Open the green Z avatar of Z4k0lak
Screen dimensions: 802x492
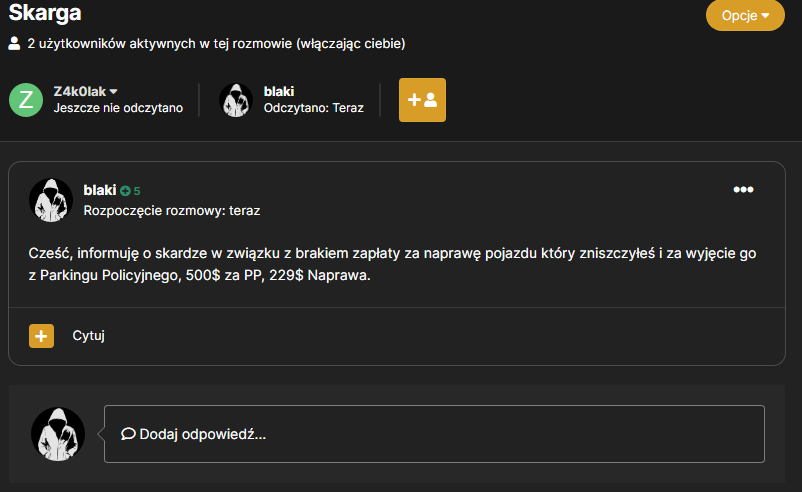point(26,100)
